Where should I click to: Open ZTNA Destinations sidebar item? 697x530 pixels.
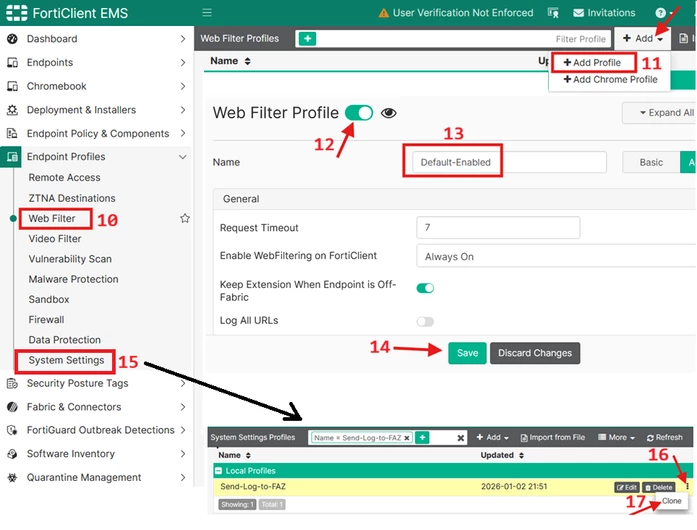72,198
